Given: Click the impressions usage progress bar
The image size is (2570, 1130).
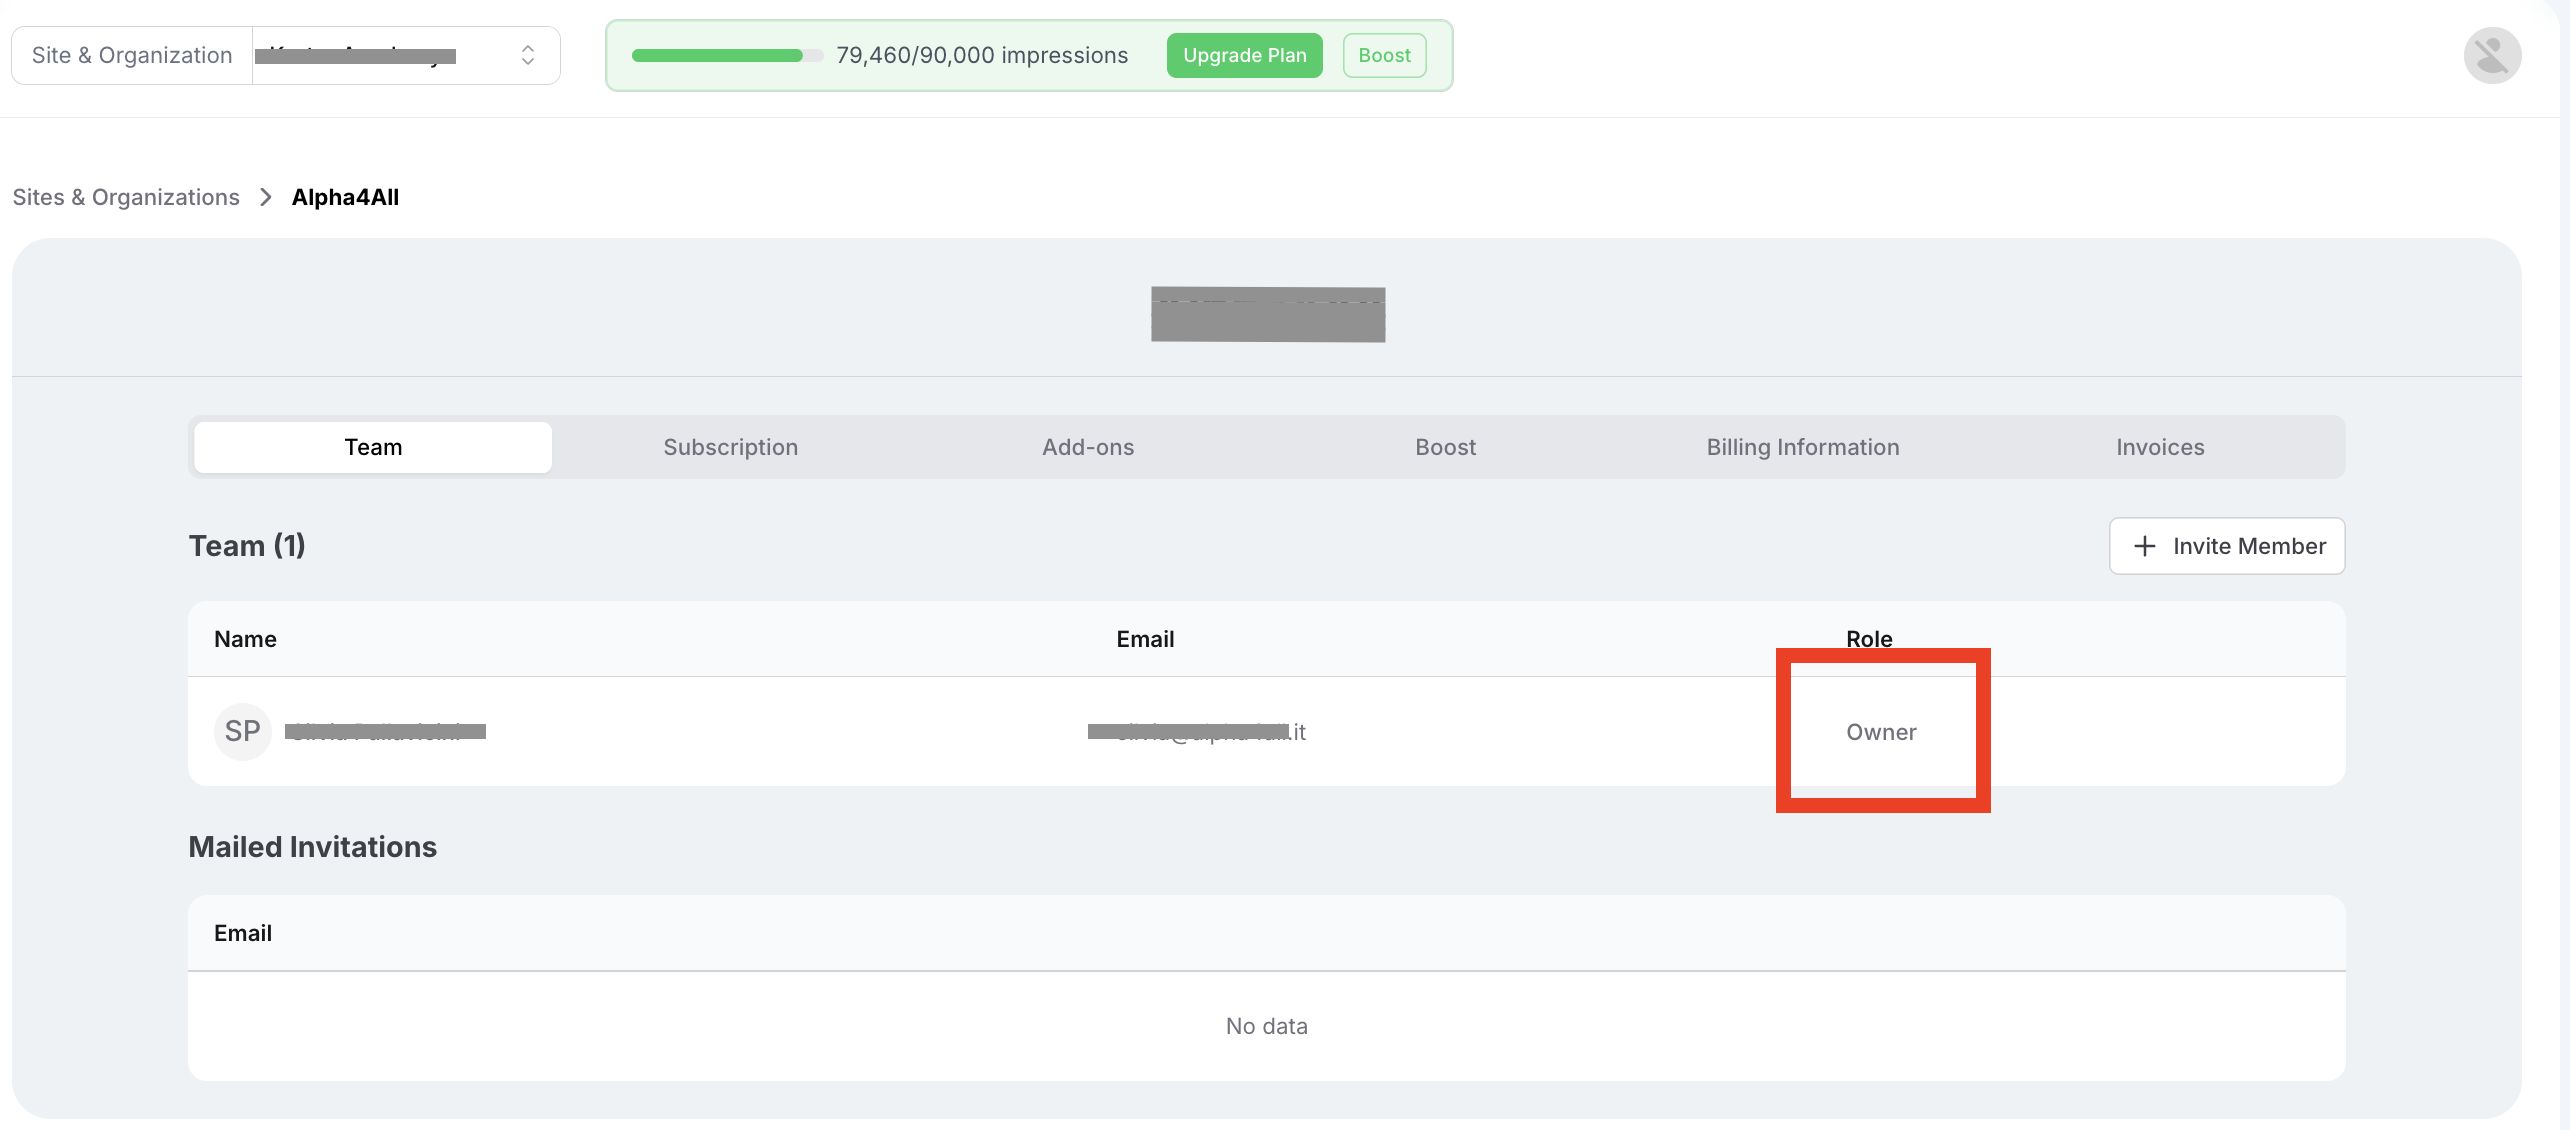Looking at the screenshot, I should [726, 55].
